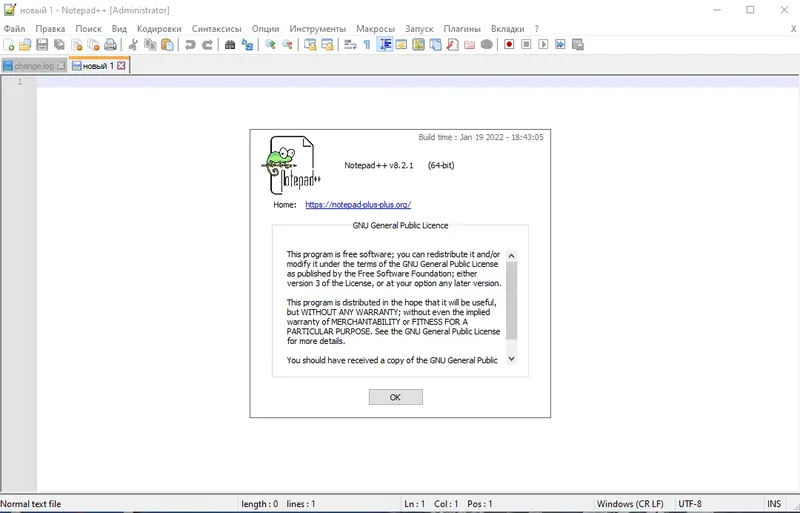Click the Close file toolbar icon

(x=77, y=45)
